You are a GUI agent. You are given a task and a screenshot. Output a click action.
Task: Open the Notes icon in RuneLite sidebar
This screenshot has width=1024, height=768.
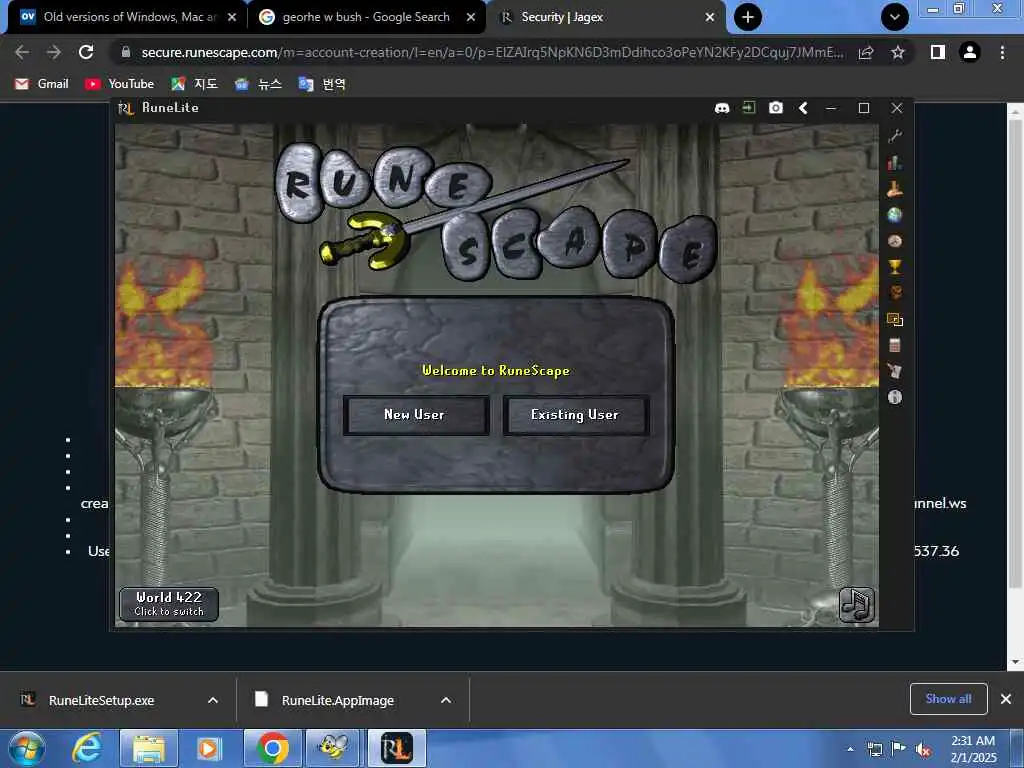[x=895, y=371]
